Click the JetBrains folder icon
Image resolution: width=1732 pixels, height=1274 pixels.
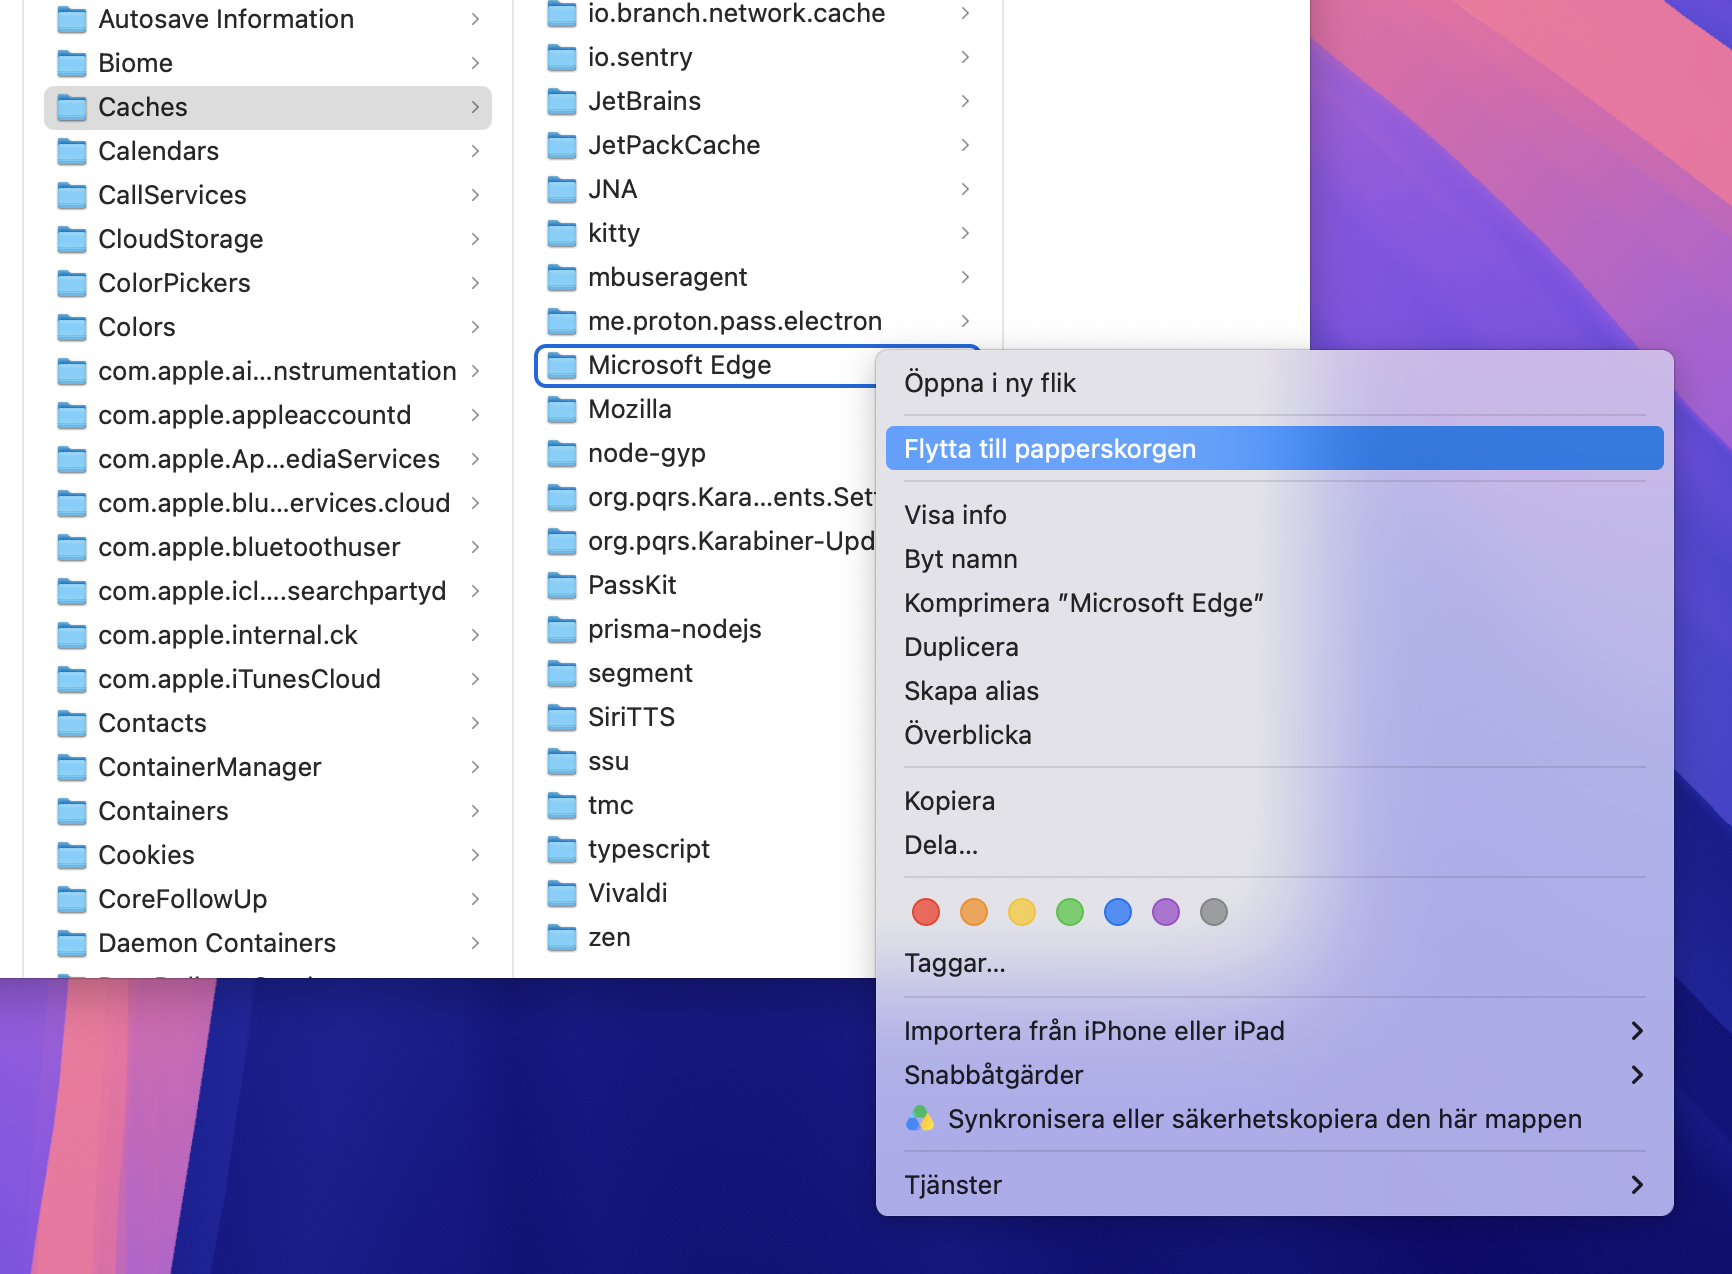pos(562,101)
